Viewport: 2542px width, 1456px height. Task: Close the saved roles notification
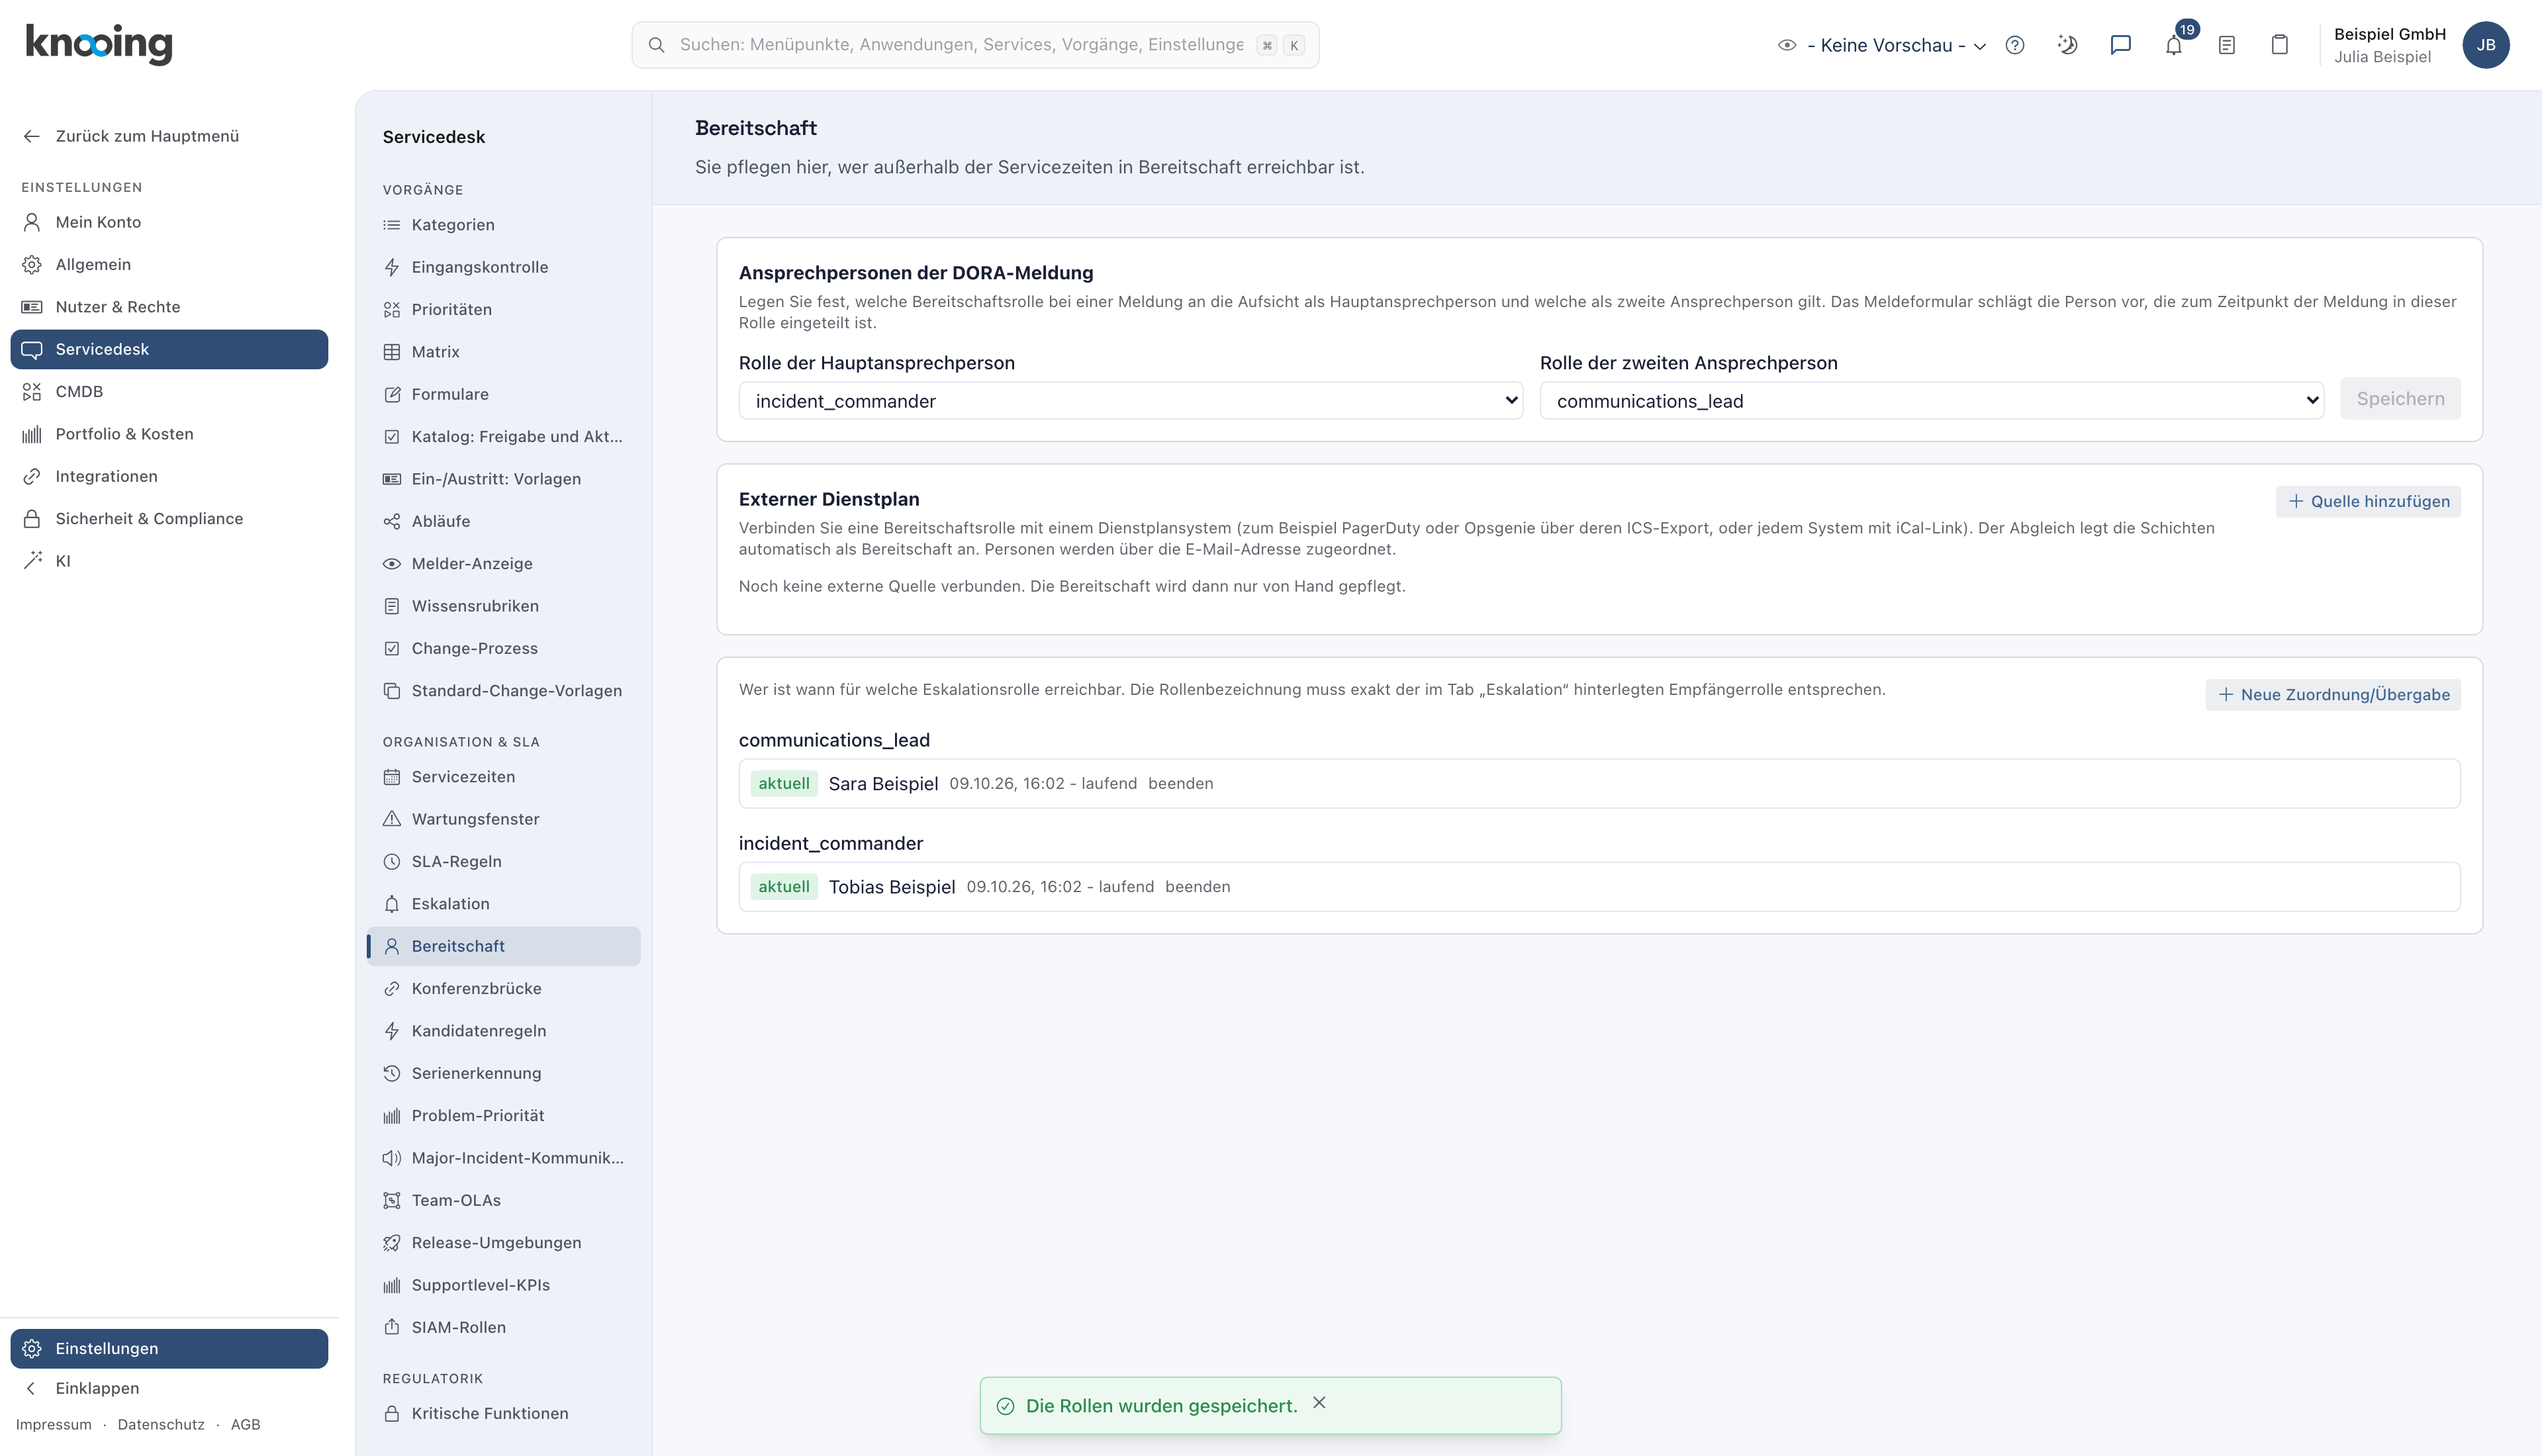click(x=1319, y=1403)
